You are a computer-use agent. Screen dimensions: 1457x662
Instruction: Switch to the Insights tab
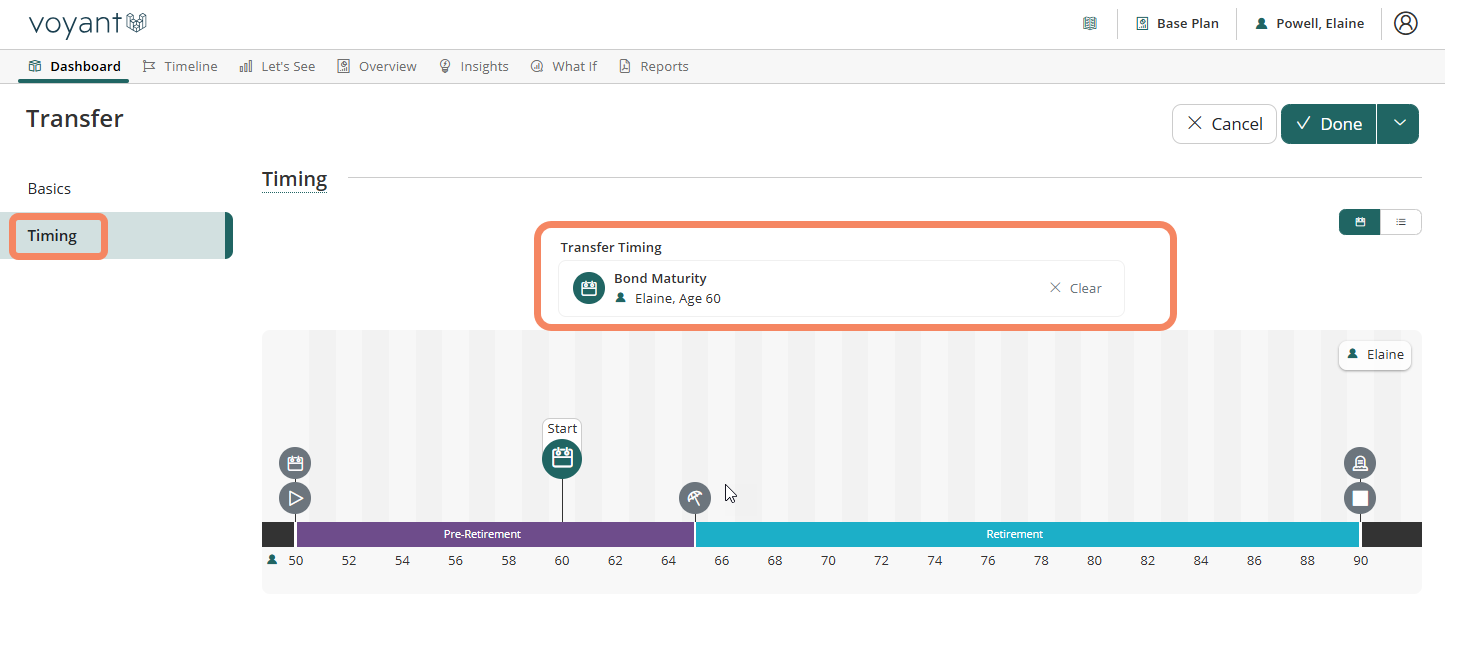[x=474, y=66]
